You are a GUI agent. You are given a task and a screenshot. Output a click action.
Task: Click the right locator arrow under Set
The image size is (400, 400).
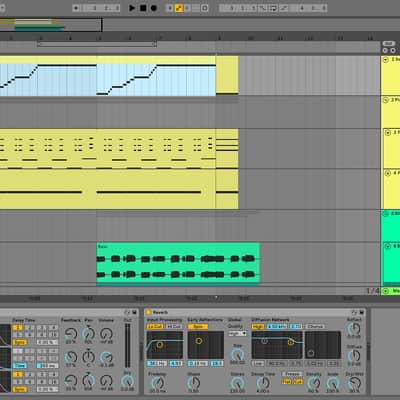393,50
